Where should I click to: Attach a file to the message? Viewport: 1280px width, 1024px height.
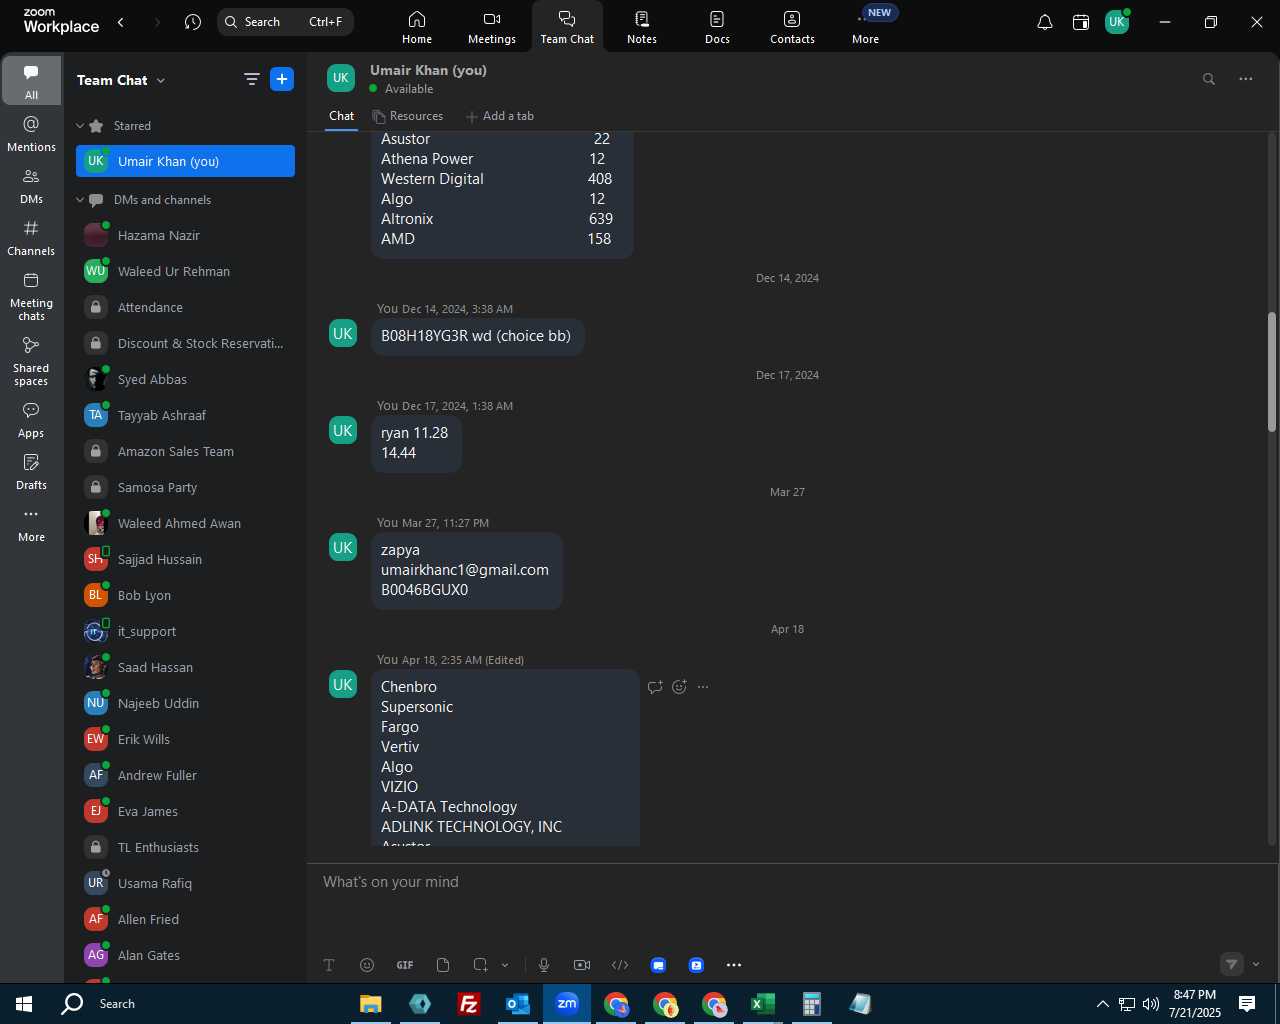point(443,965)
